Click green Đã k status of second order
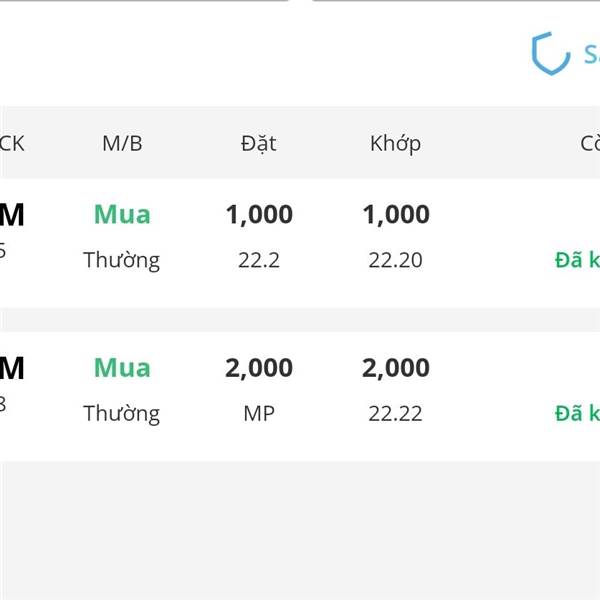Image resolution: width=600 pixels, height=600 pixels. point(577,414)
